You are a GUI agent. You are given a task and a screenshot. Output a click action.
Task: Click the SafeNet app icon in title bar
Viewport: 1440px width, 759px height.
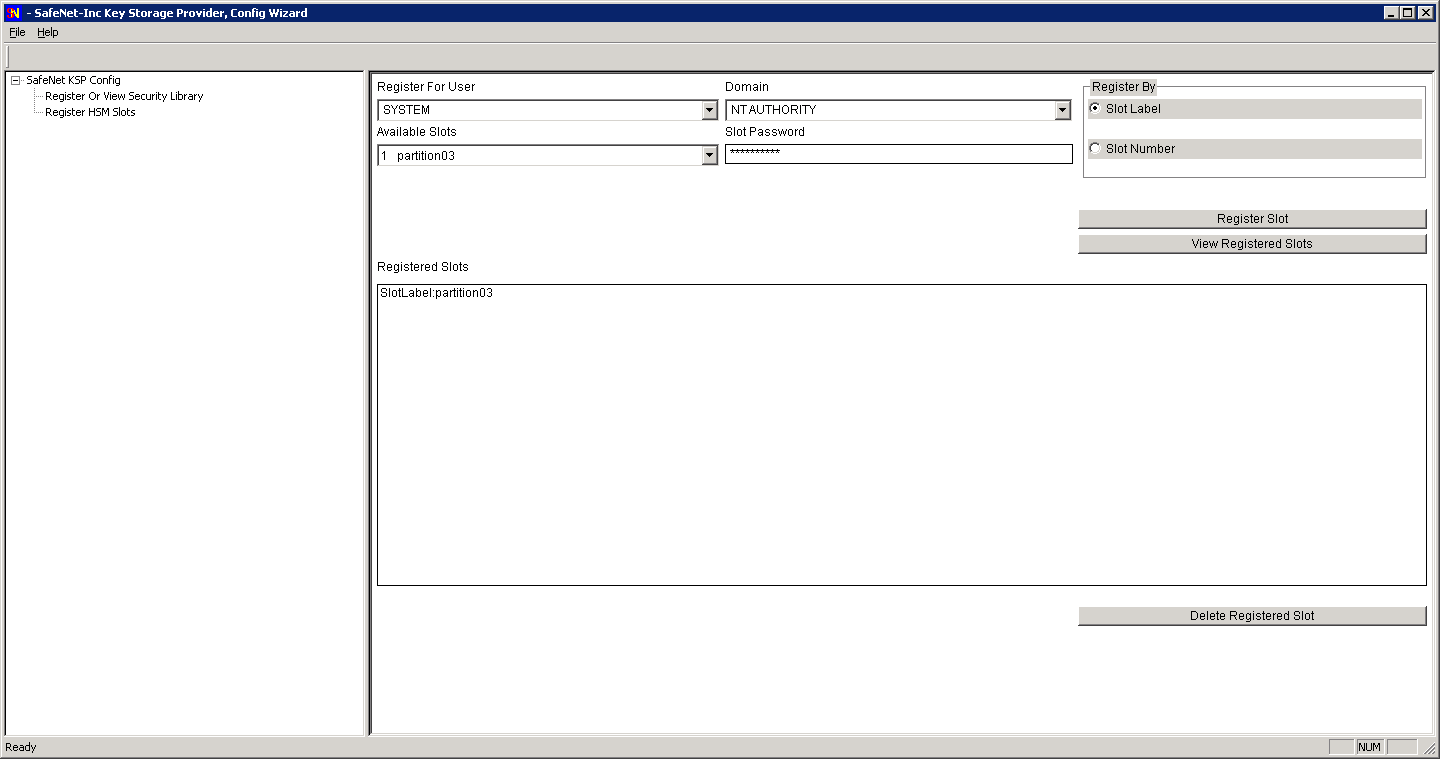point(13,13)
